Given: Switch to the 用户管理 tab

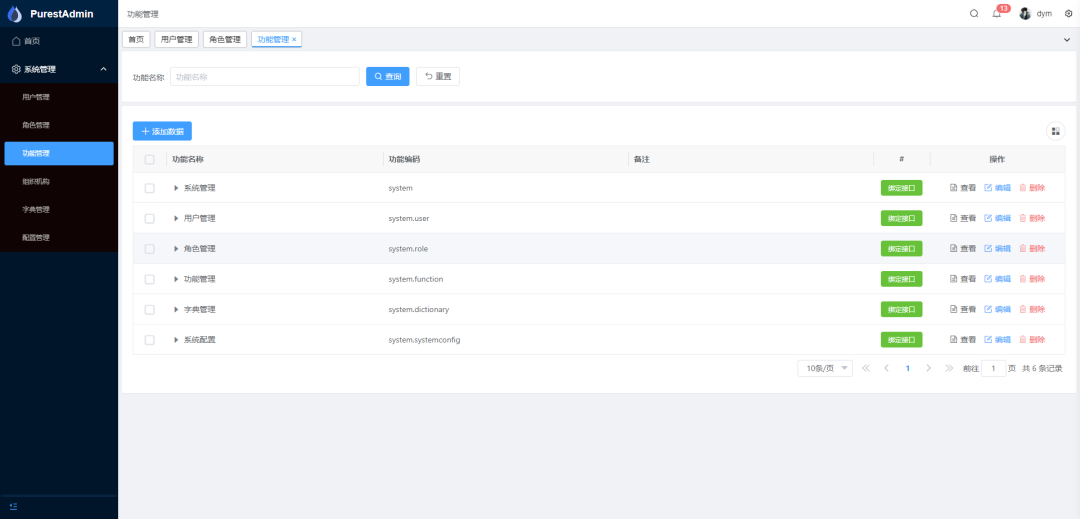Looking at the screenshot, I should [177, 39].
